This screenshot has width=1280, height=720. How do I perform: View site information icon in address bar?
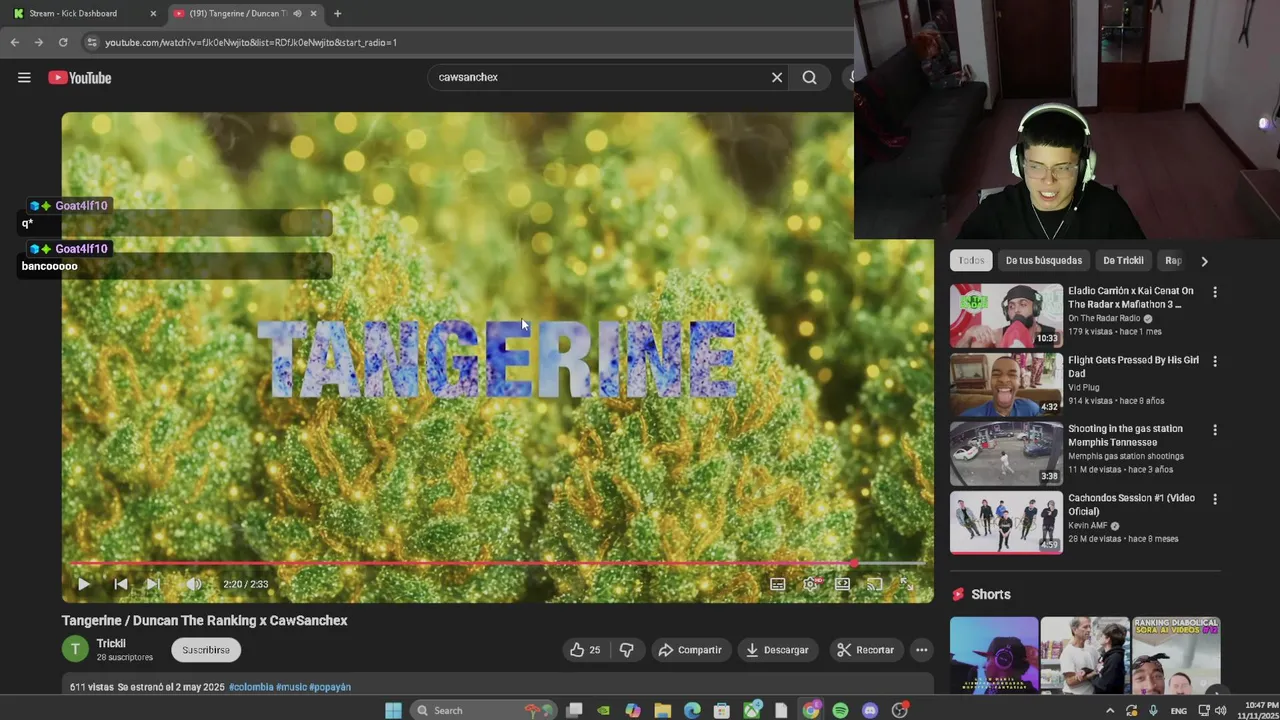[91, 42]
